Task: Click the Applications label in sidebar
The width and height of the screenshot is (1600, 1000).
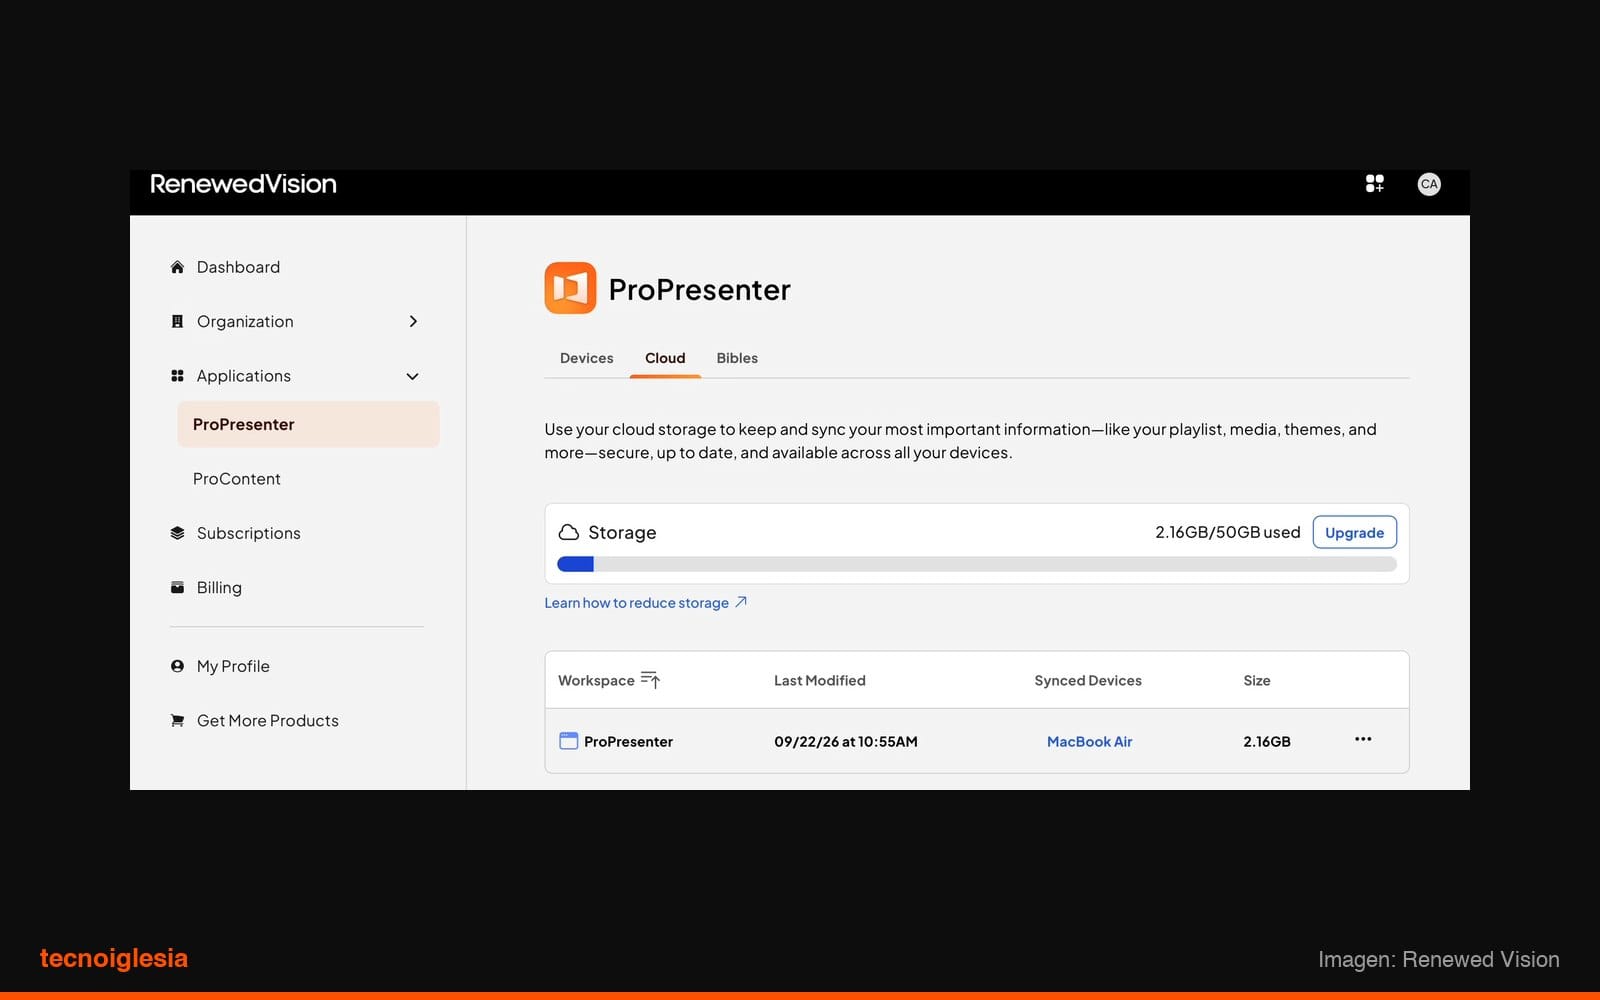Action: tap(244, 376)
